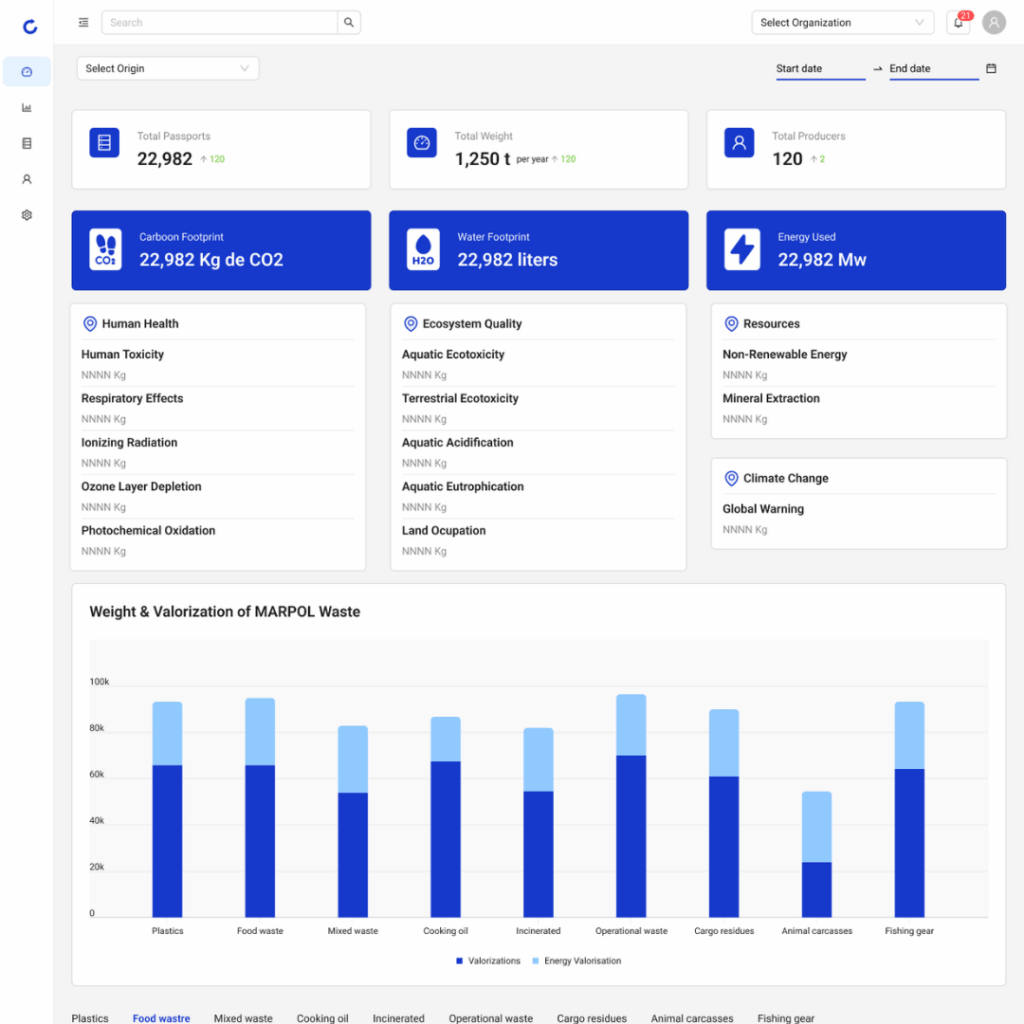Click the notification bell icon
Viewport: 1024px width, 1024px height.
[x=958, y=23]
